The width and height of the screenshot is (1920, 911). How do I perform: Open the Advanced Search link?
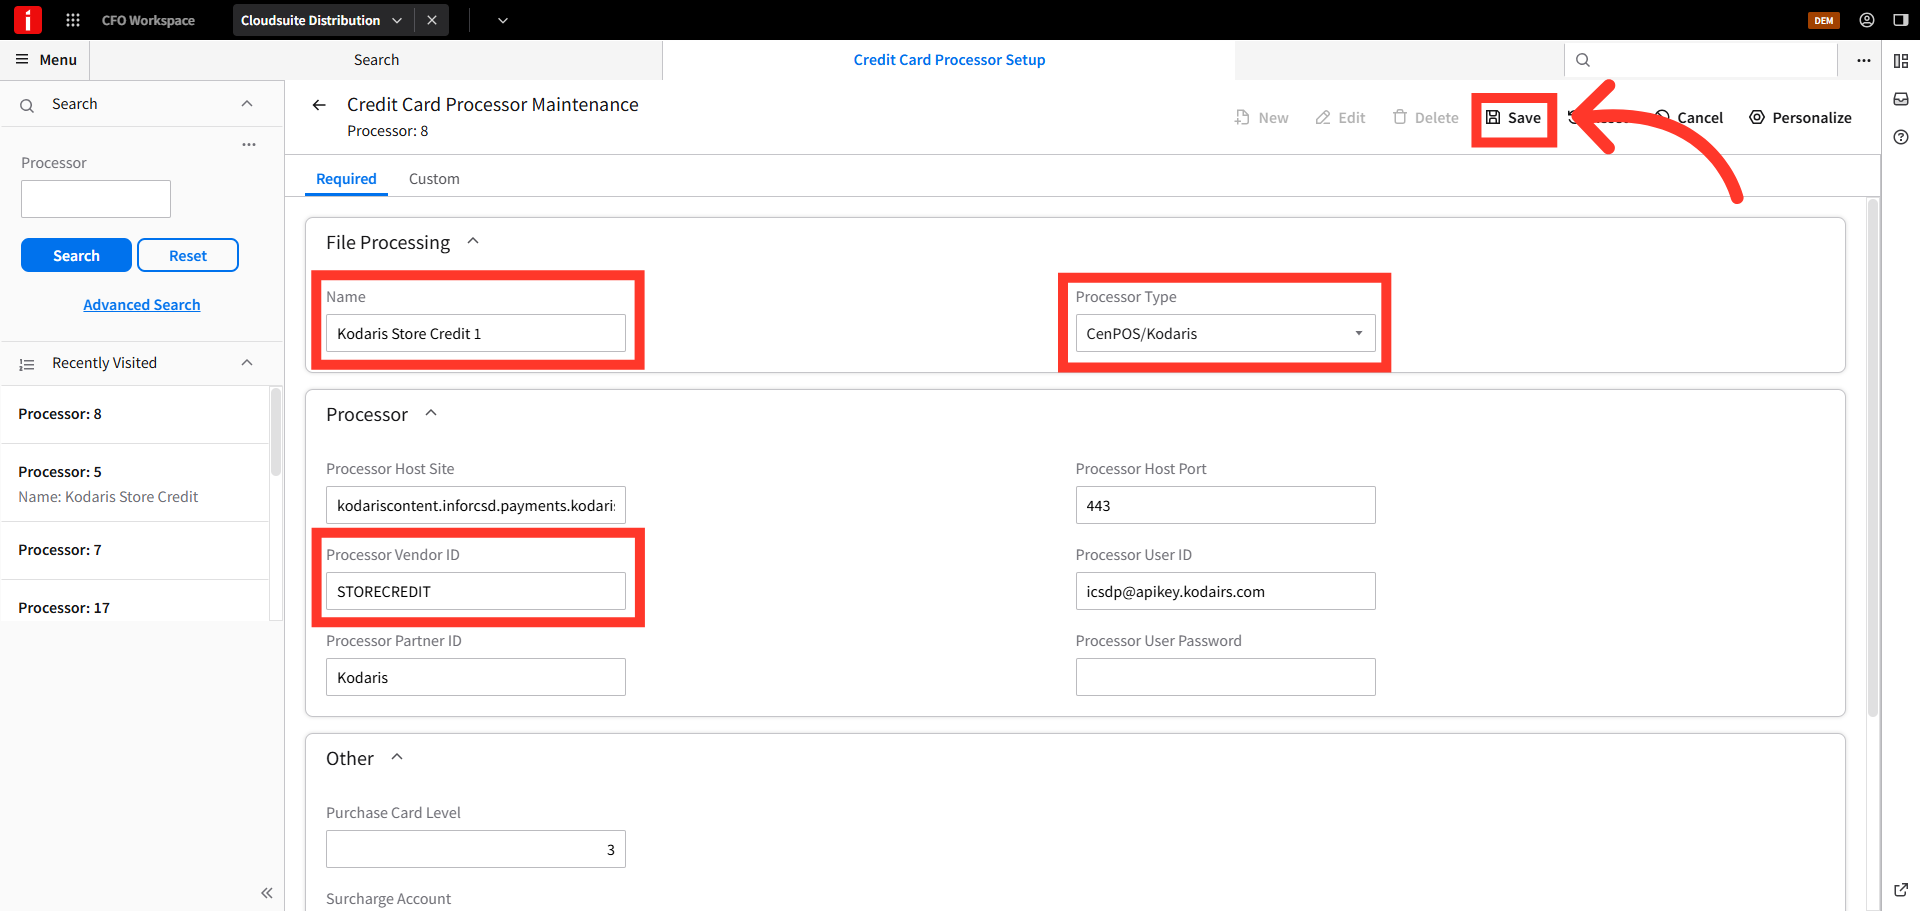click(x=142, y=305)
